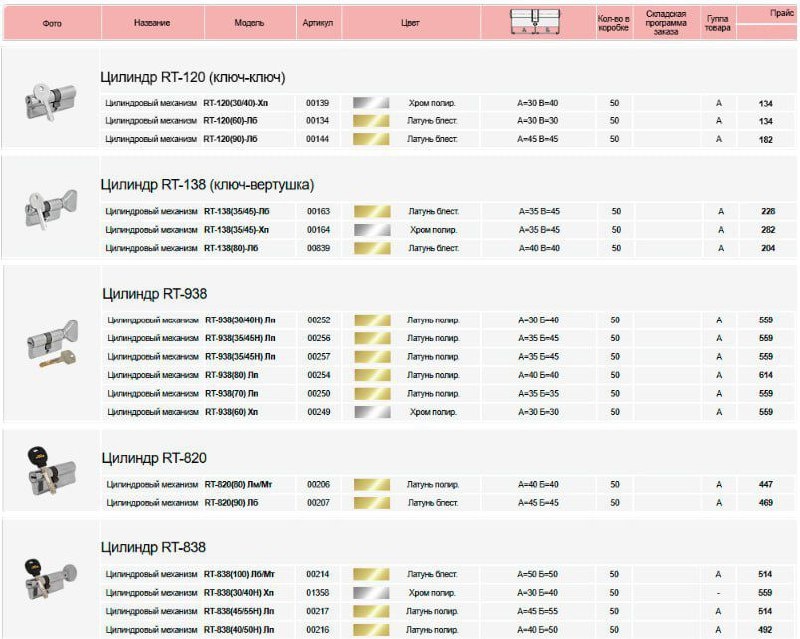Select model RT-838(40/50H) Лп

click(239, 630)
